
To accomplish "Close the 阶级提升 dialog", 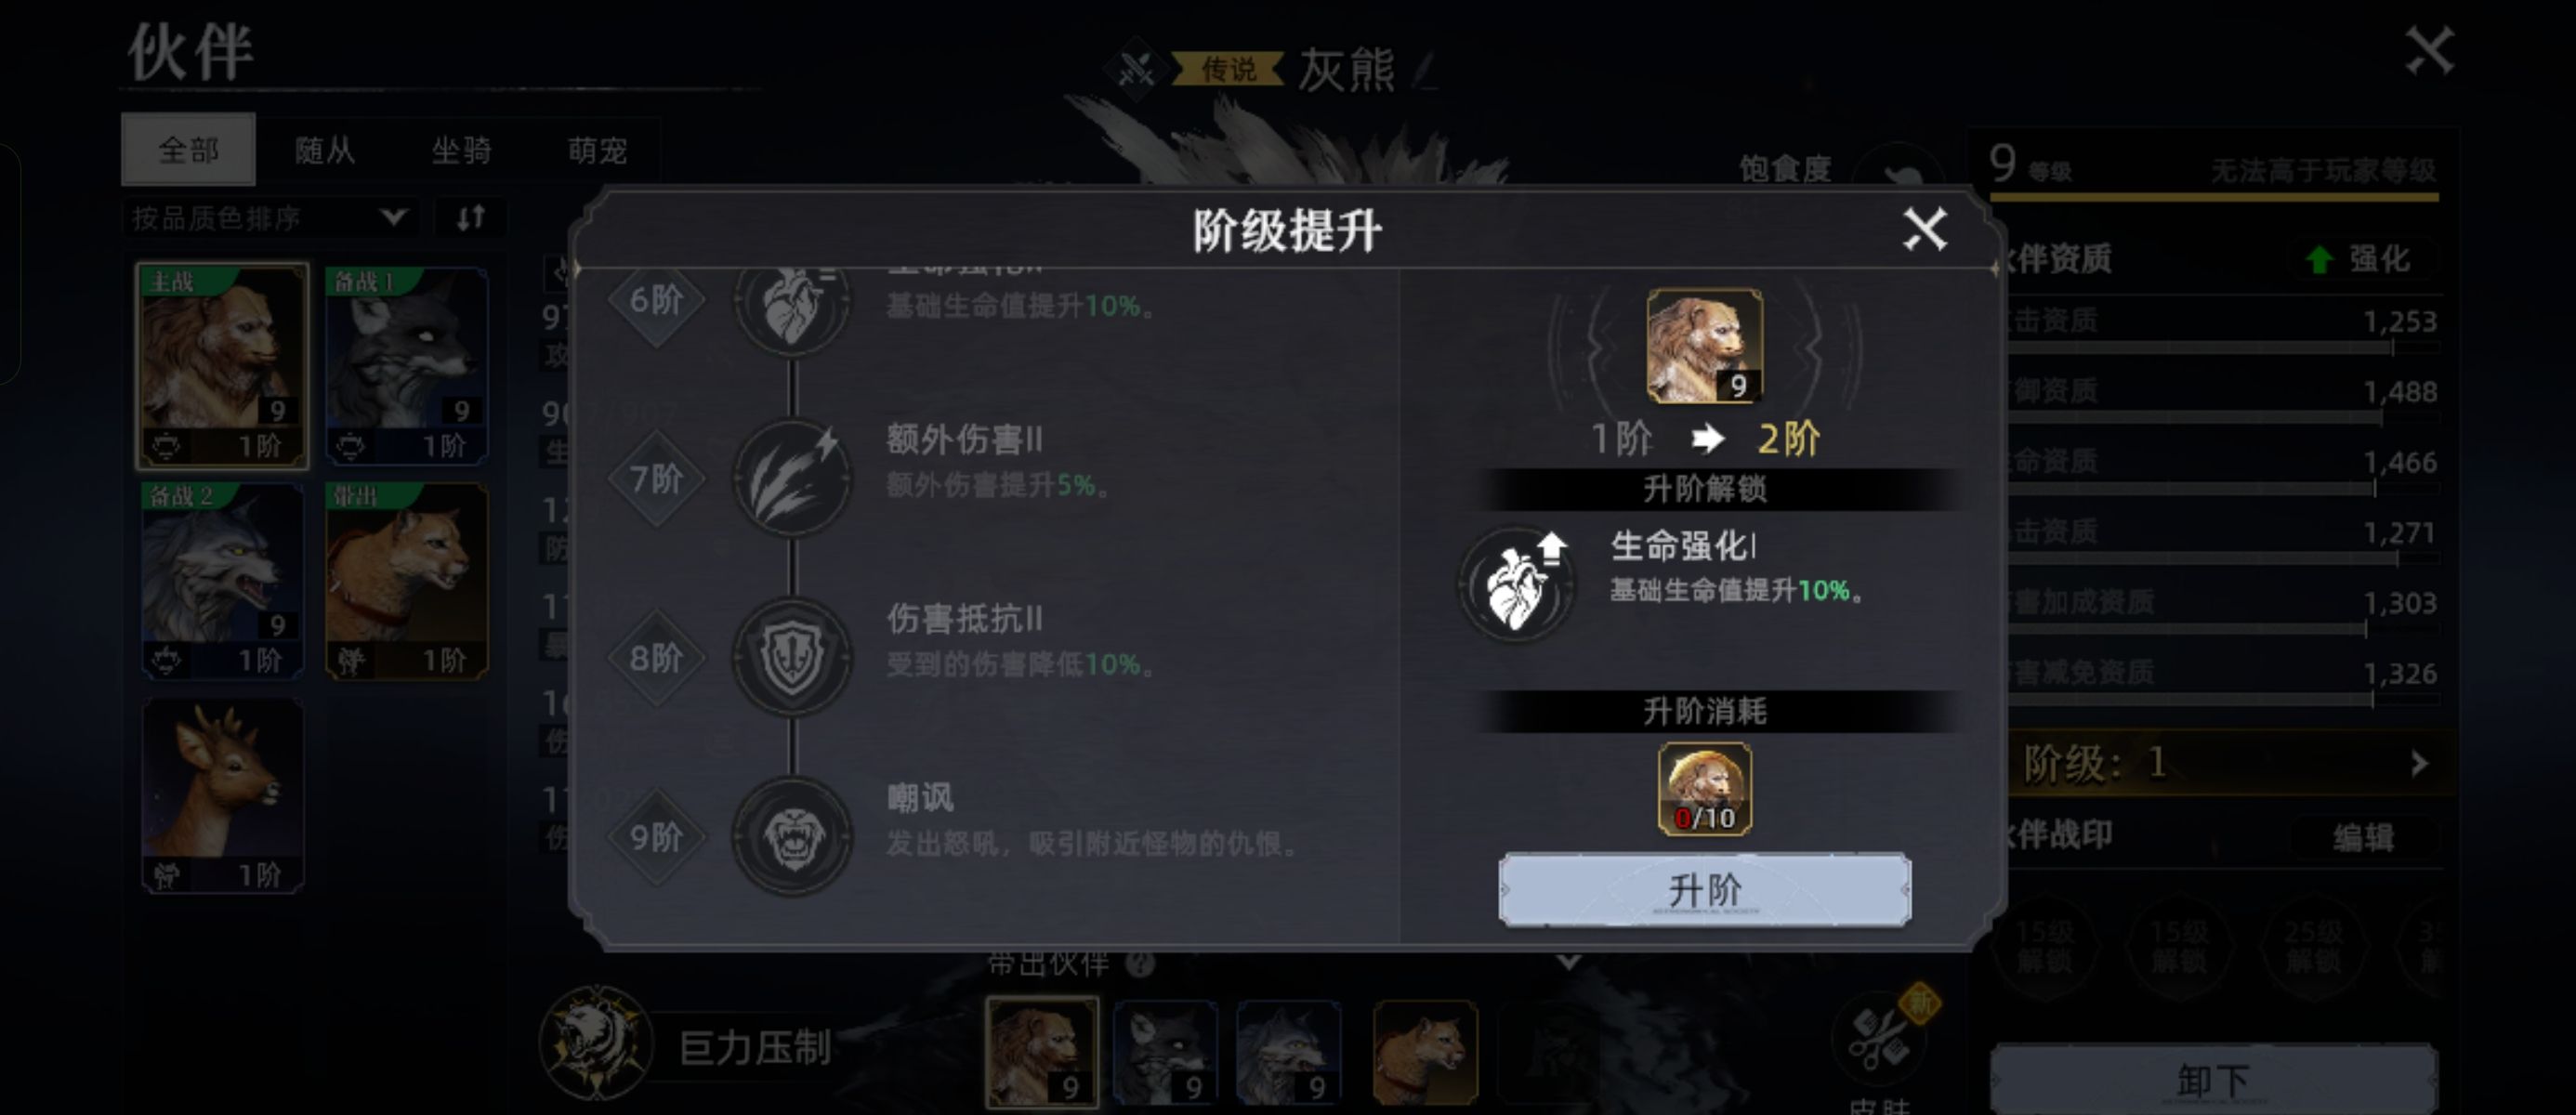I will [1924, 230].
